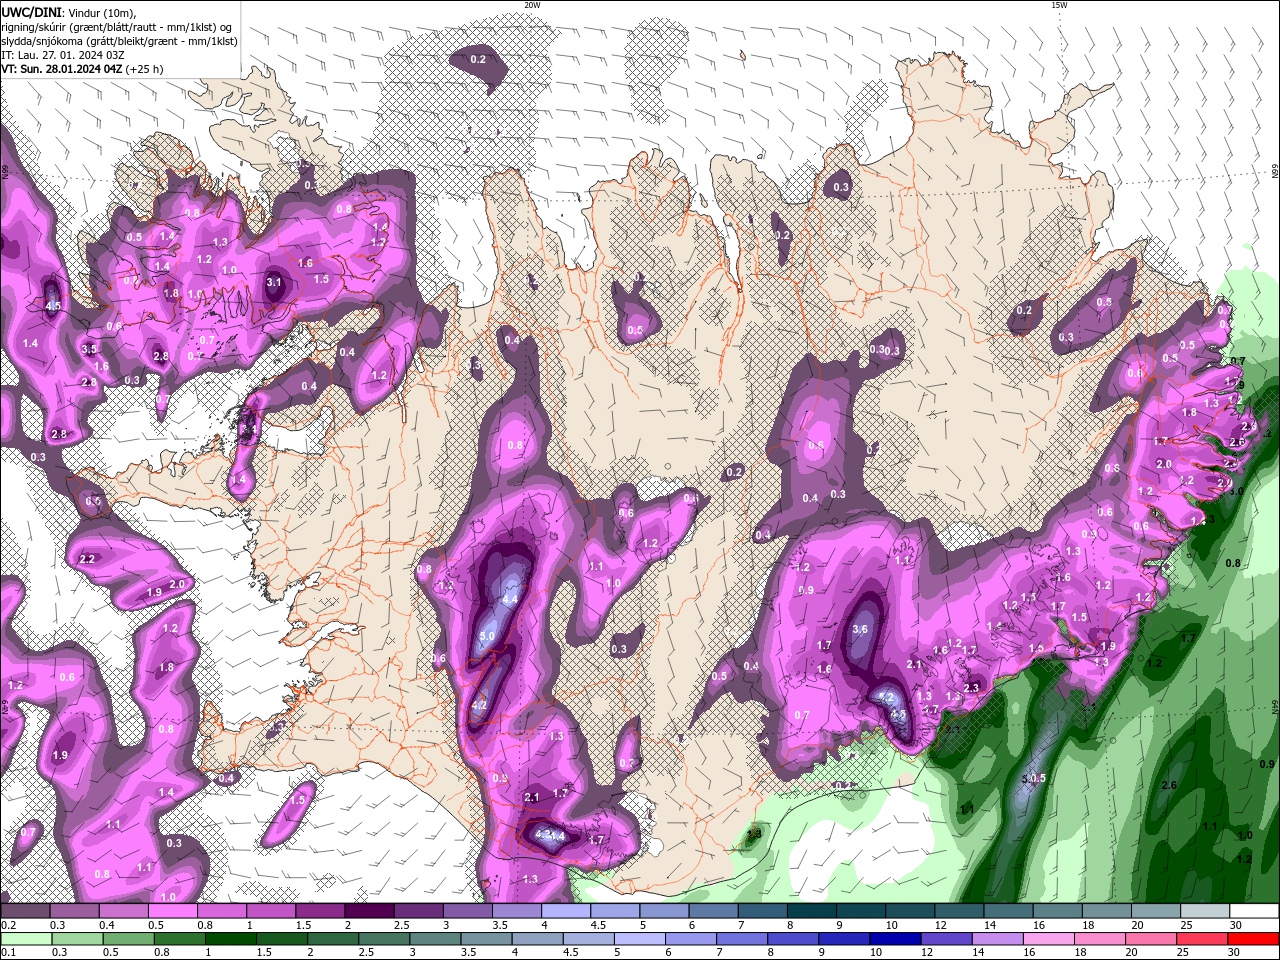
Task: Pick the navy blue swatch between 10 and 12 on lower scale
Action: [x=895, y=939]
